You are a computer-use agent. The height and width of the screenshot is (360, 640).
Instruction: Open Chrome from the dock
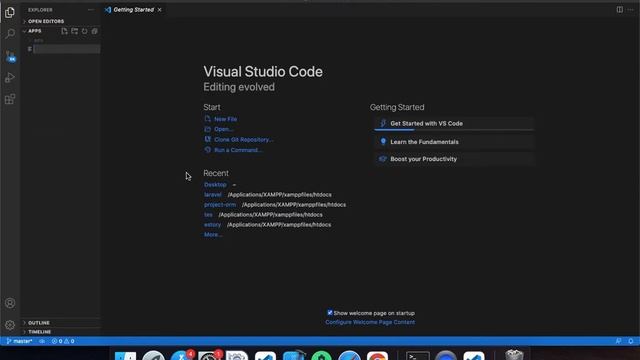[x=377, y=356]
